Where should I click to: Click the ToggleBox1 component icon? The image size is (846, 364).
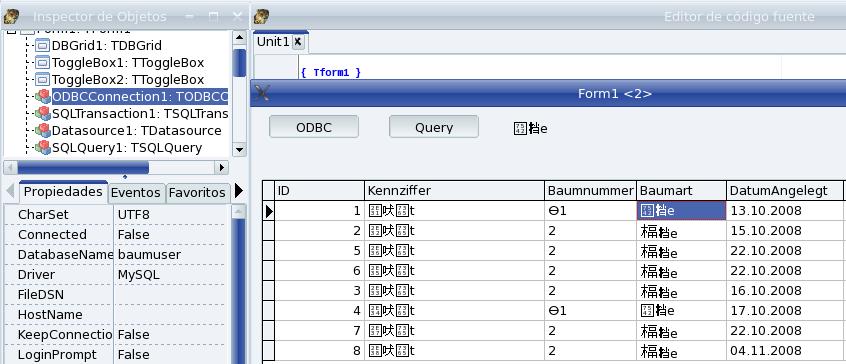pos(42,63)
